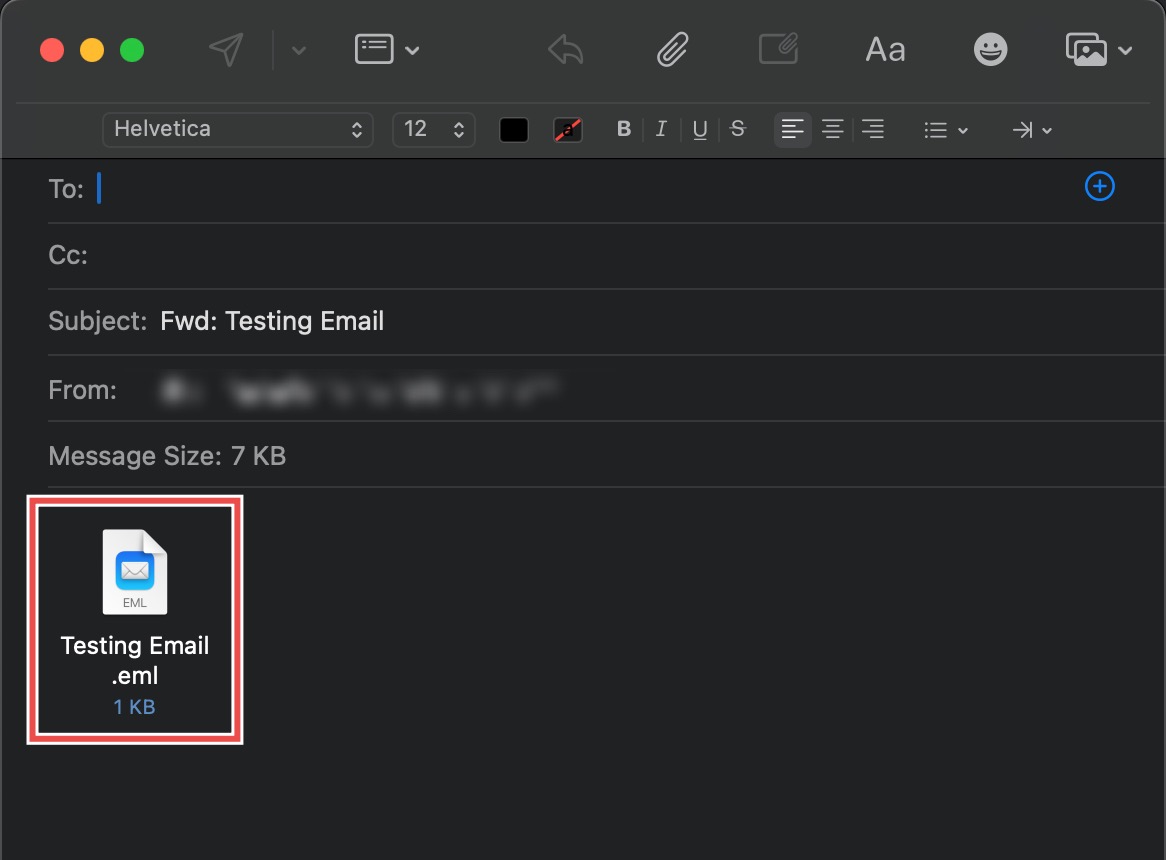Toggle strikethrough formatting
This screenshot has height=860, width=1166.
click(738, 129)
